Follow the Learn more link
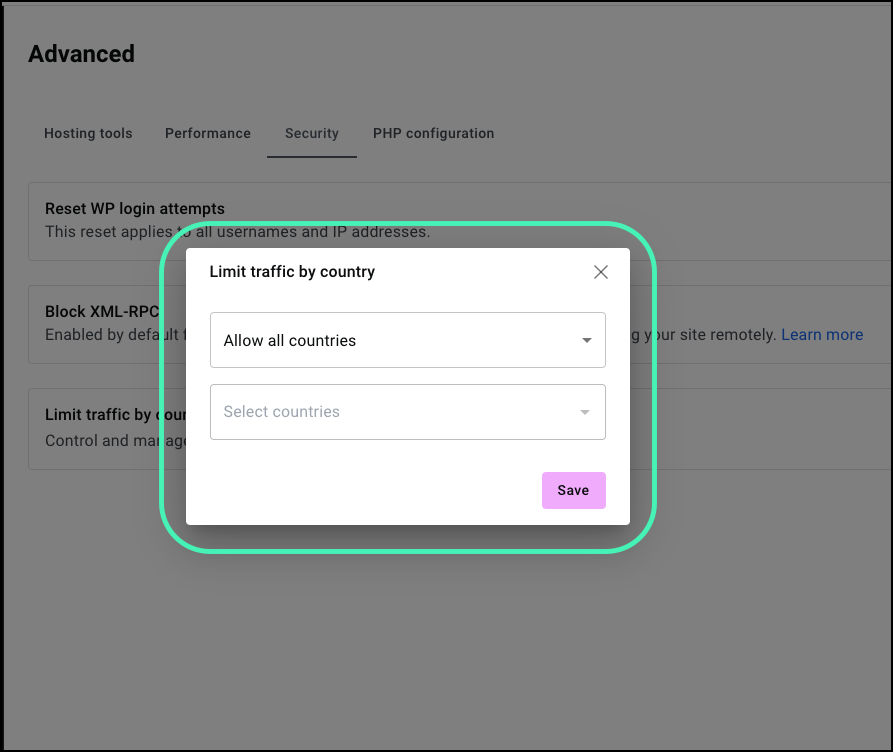The width and height of the screenshot is (893, 752). pyautogui.click(x=822, y=334)
